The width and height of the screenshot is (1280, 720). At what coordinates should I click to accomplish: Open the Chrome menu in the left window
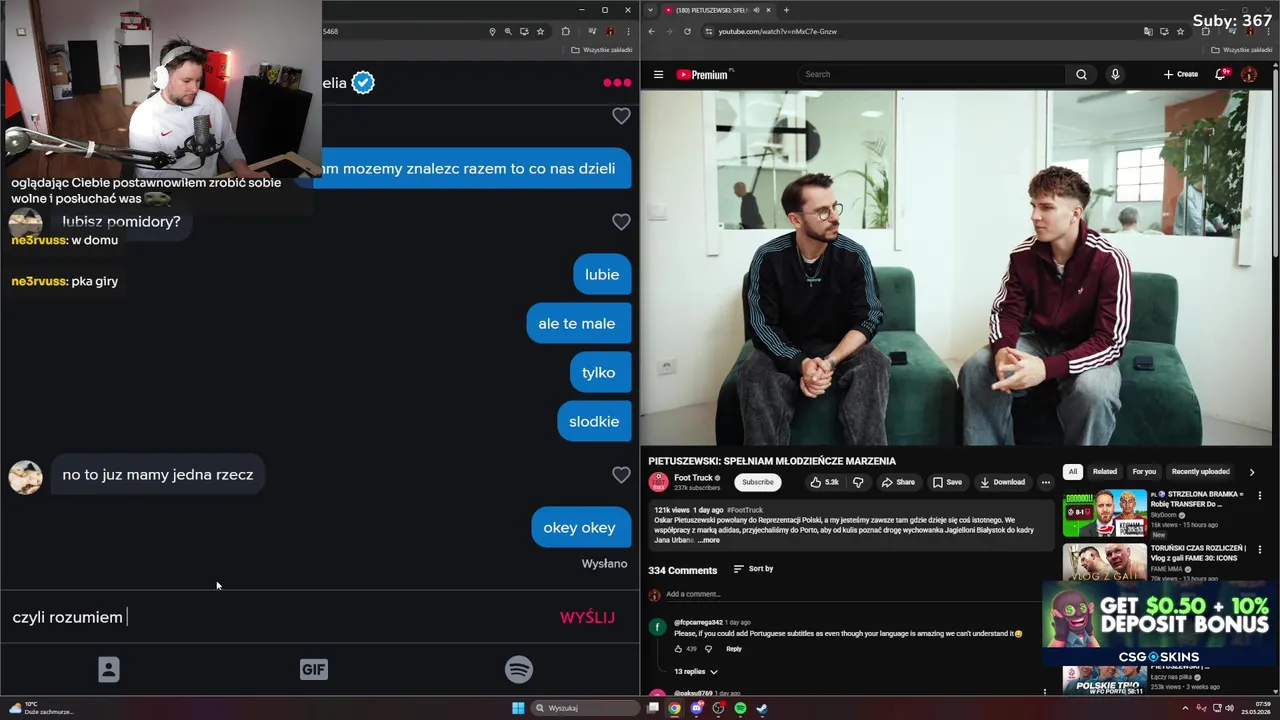click(x=628, y=31)
